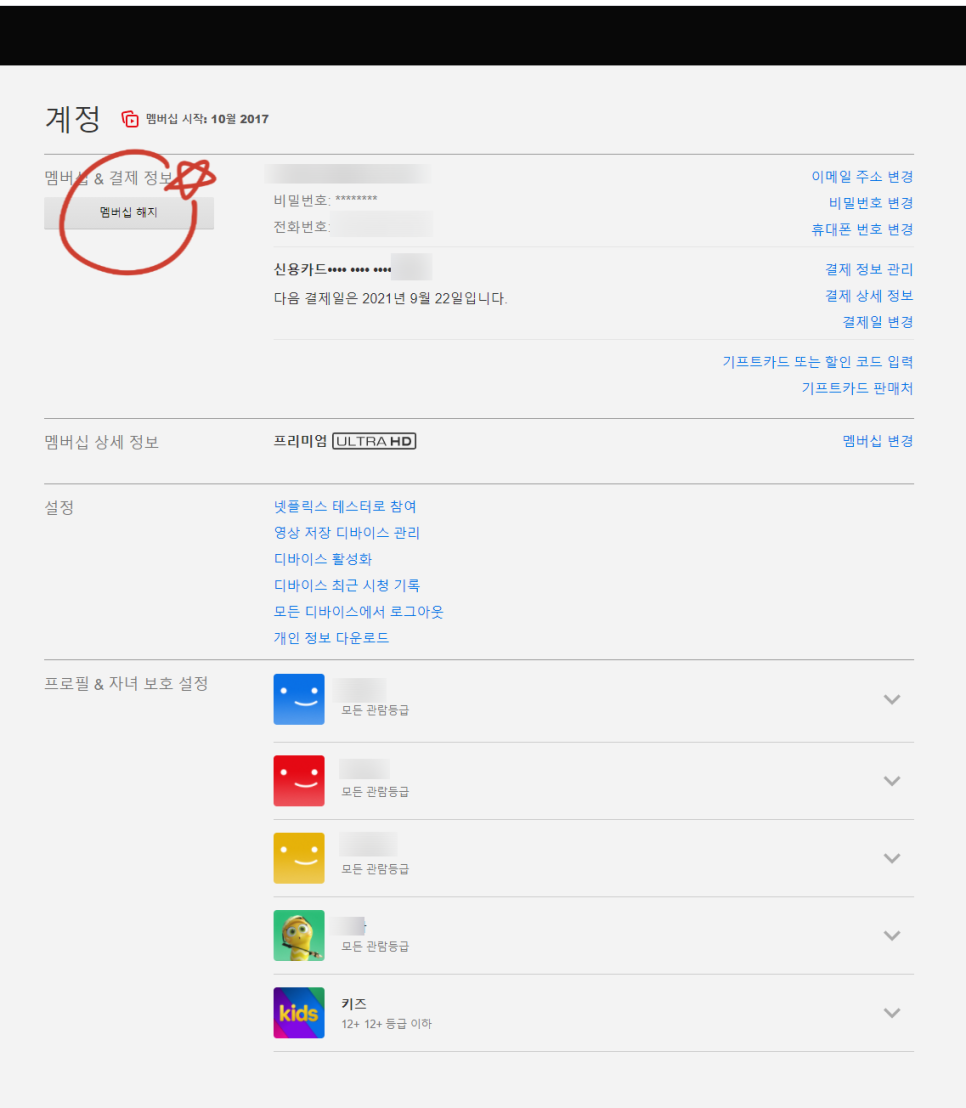Open 결제 정보 관리 link
This screenshot has height=1108, width=966.
point(869,269)
